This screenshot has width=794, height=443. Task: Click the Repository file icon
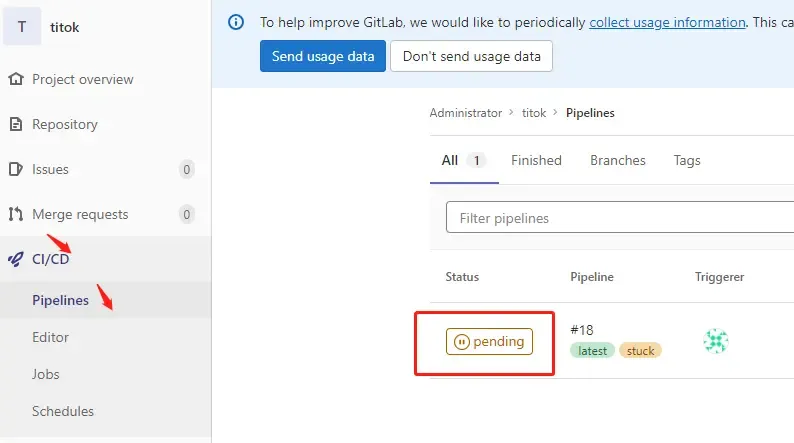coord(15,124)
